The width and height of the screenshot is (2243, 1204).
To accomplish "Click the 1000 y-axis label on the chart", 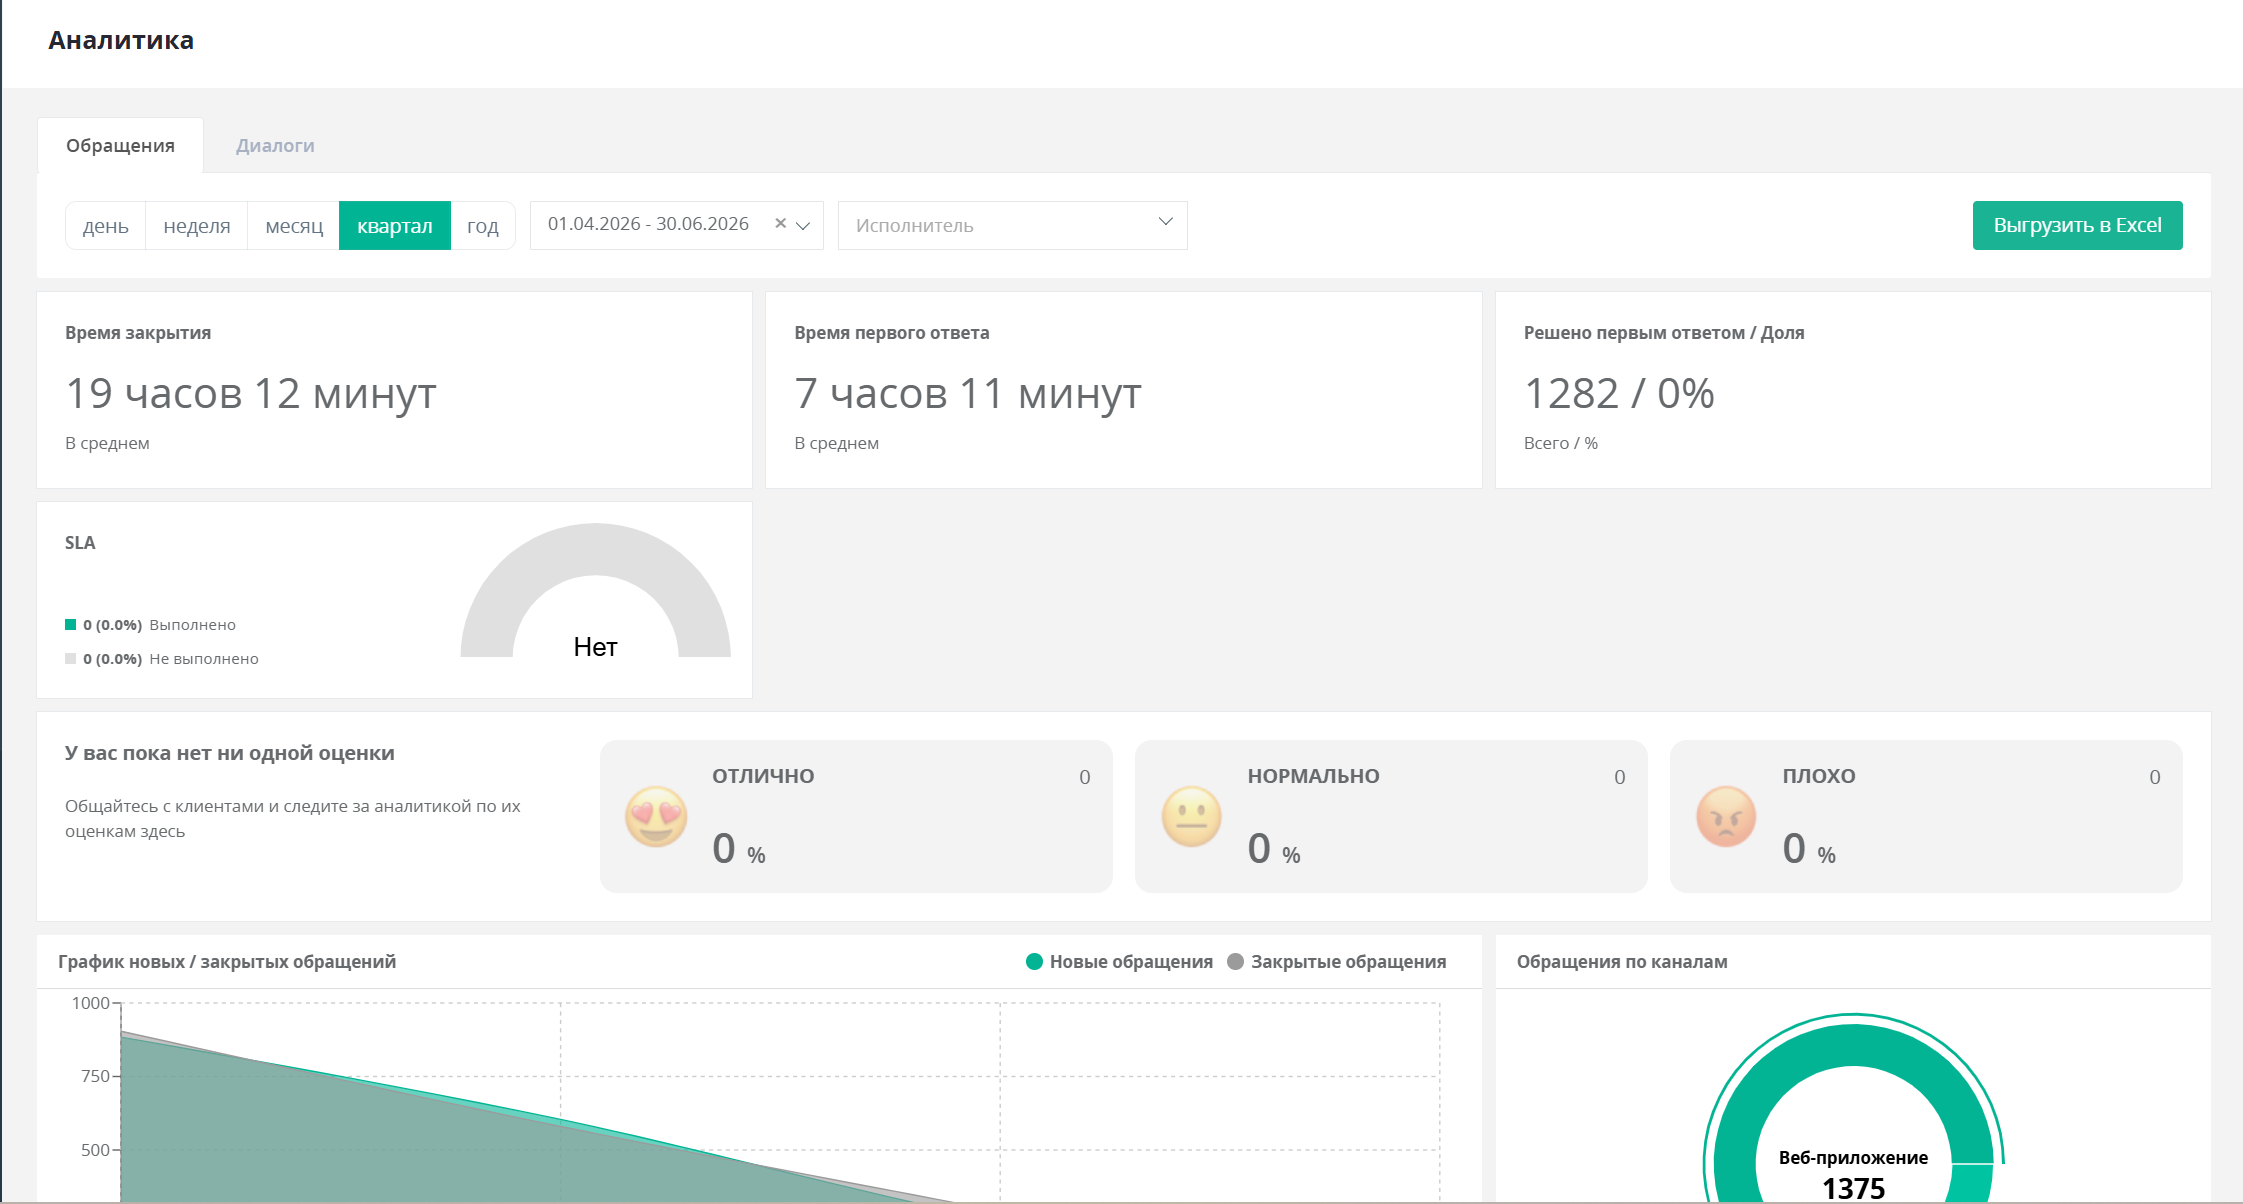I will (x=91, y=1003).
